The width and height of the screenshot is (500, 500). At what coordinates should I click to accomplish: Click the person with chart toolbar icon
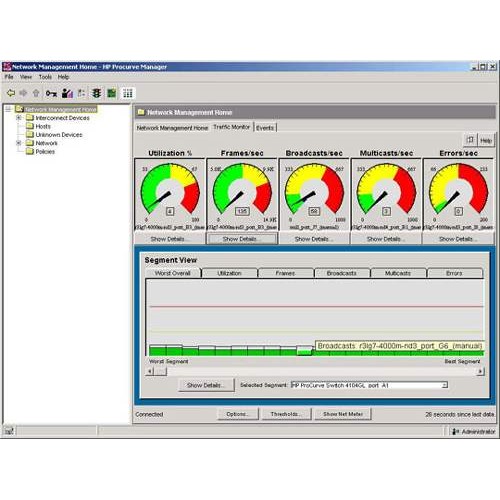67,93
